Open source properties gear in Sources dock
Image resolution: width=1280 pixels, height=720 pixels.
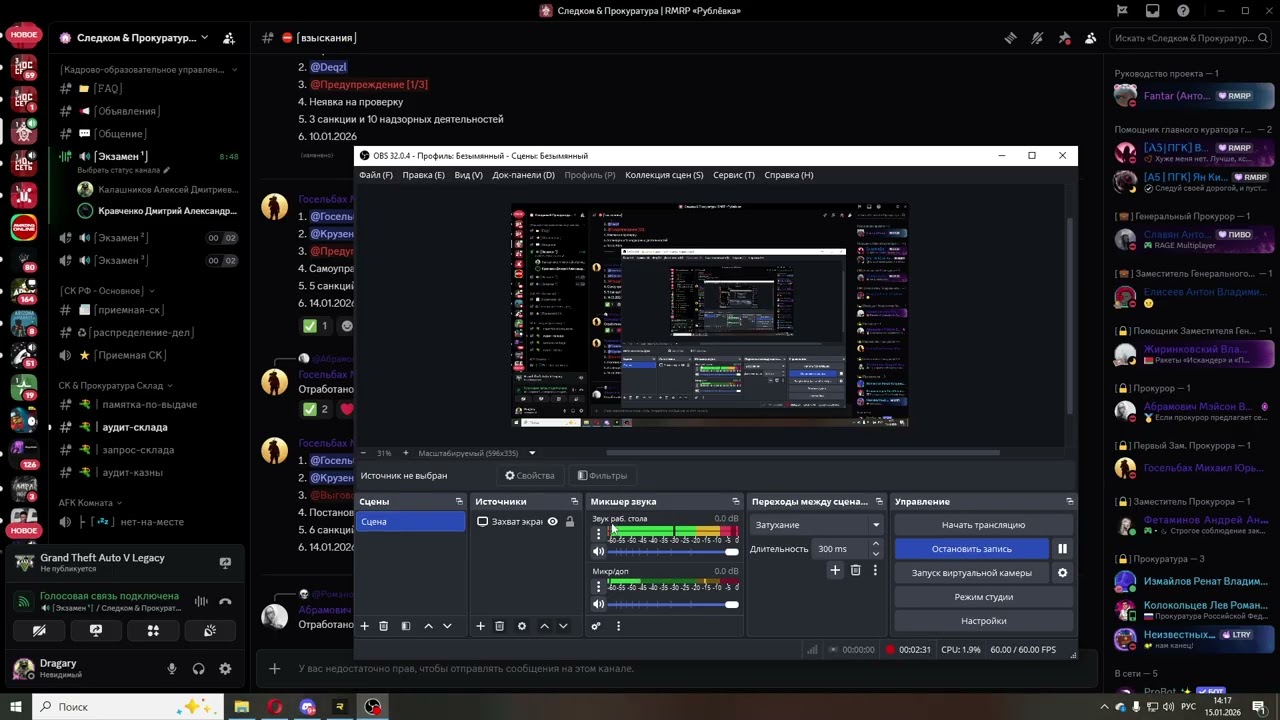pos(522,626)
